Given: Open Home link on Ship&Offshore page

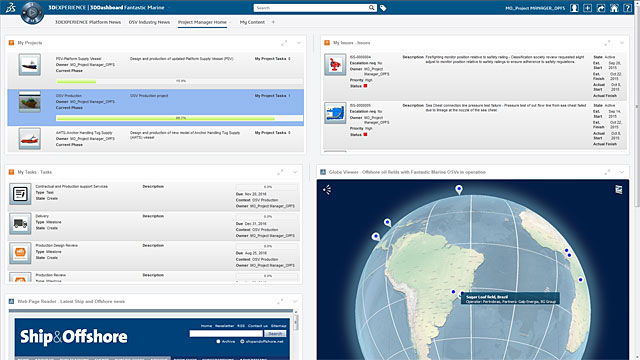Looking at the screenshot, I should pyautogui.click(x=206, y=326).
